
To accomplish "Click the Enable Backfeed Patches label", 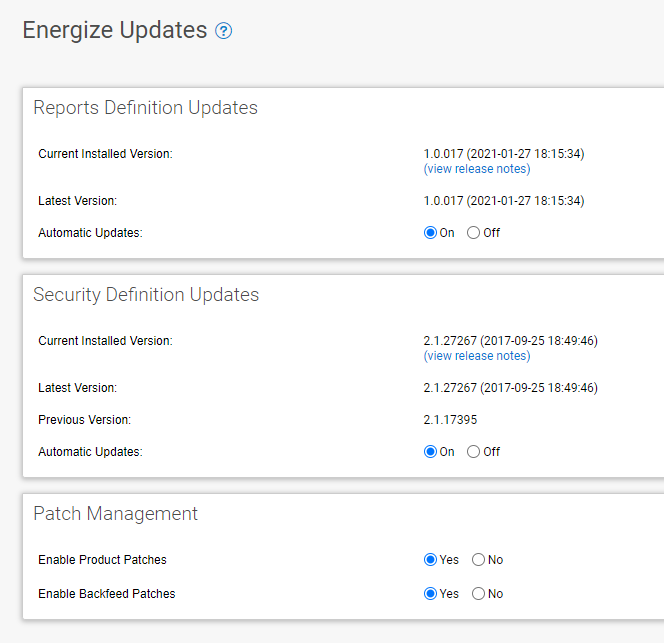I will (107, 594).
